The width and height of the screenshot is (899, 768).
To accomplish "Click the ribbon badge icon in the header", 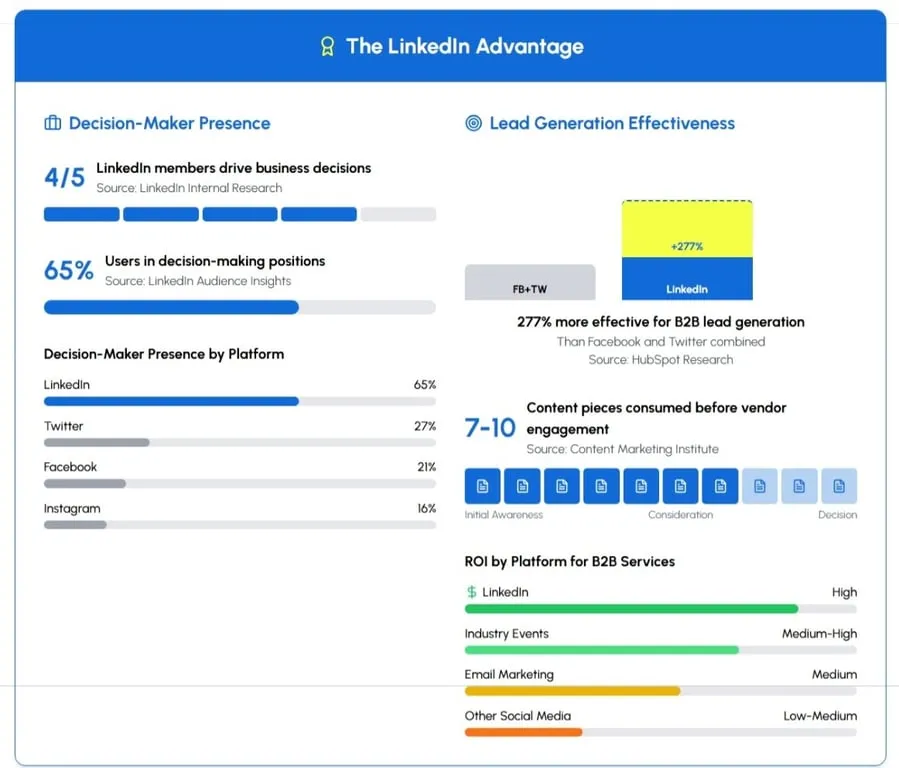I will click(x=328, y=46).
